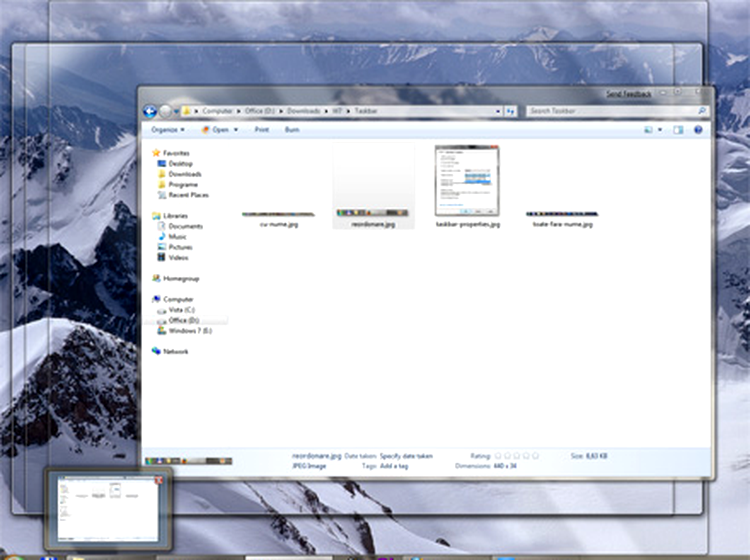
Task: Click the Send Feedback link
Action: coord(629,94)
